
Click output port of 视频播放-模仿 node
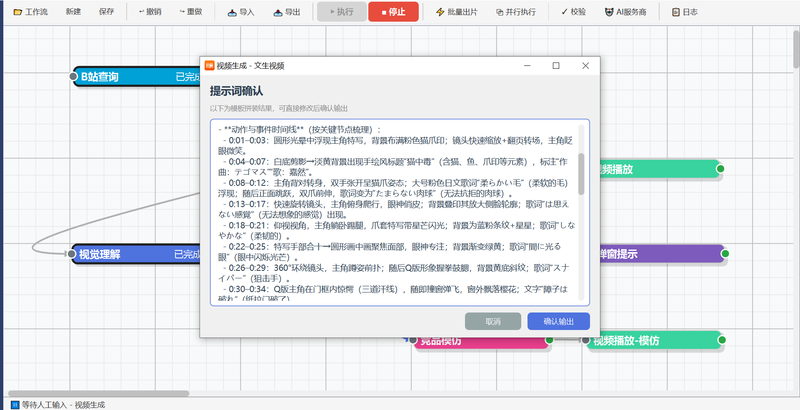722,340
